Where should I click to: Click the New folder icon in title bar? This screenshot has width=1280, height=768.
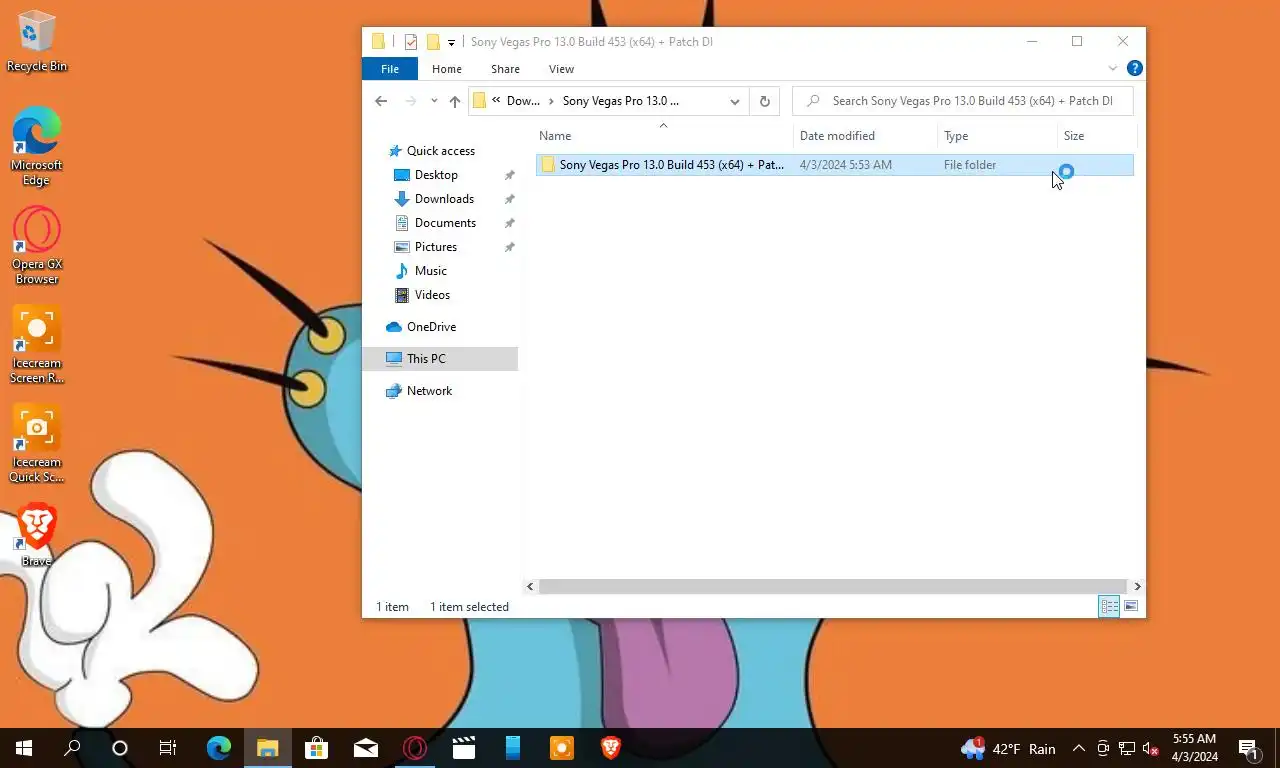433,42
